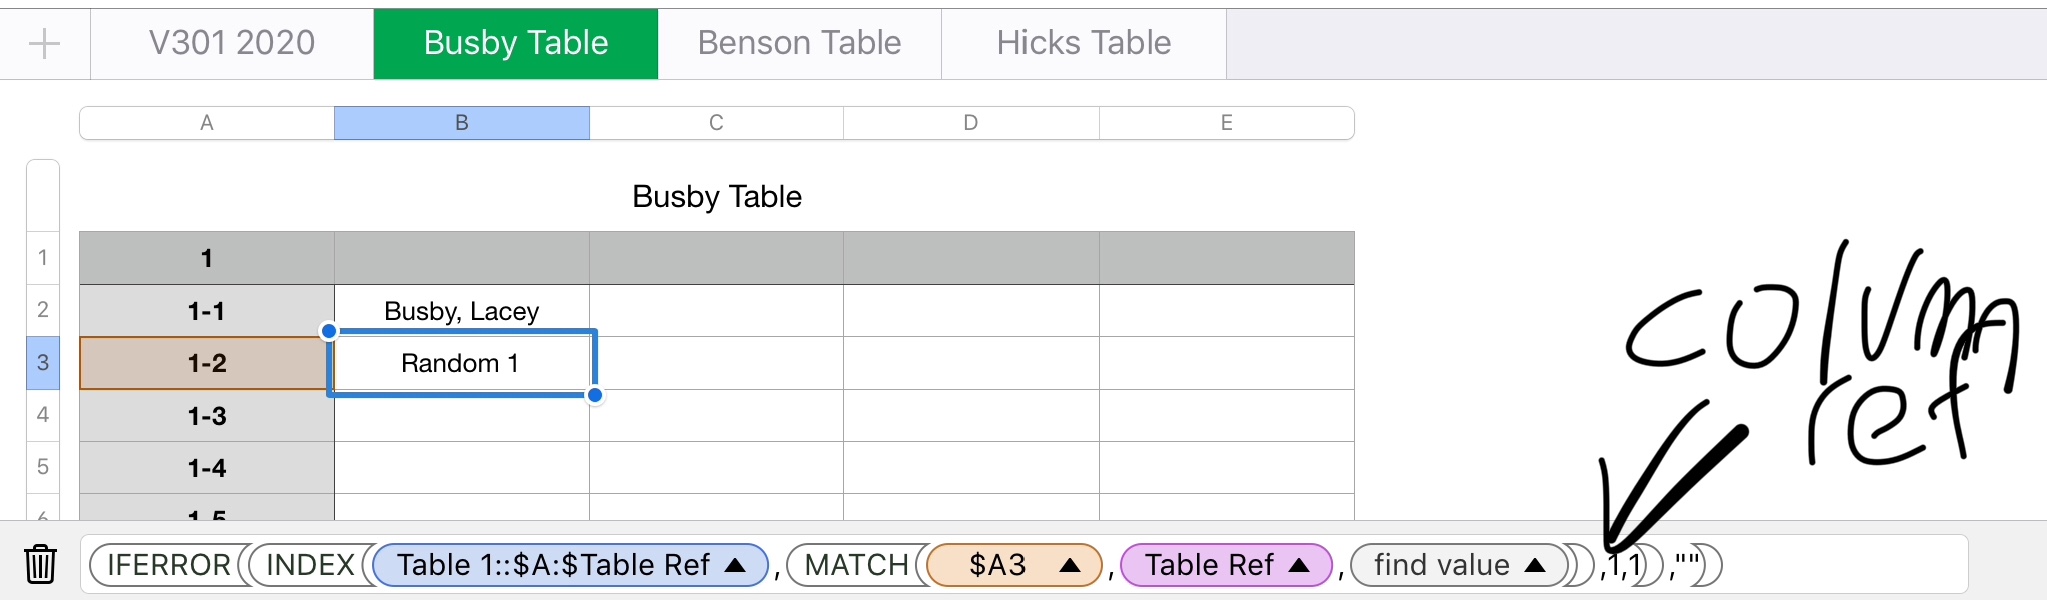This screenshot has width=2047, height=600.
Task: Expand the find value token dropdown
Action: click(x=1535, y=565)
